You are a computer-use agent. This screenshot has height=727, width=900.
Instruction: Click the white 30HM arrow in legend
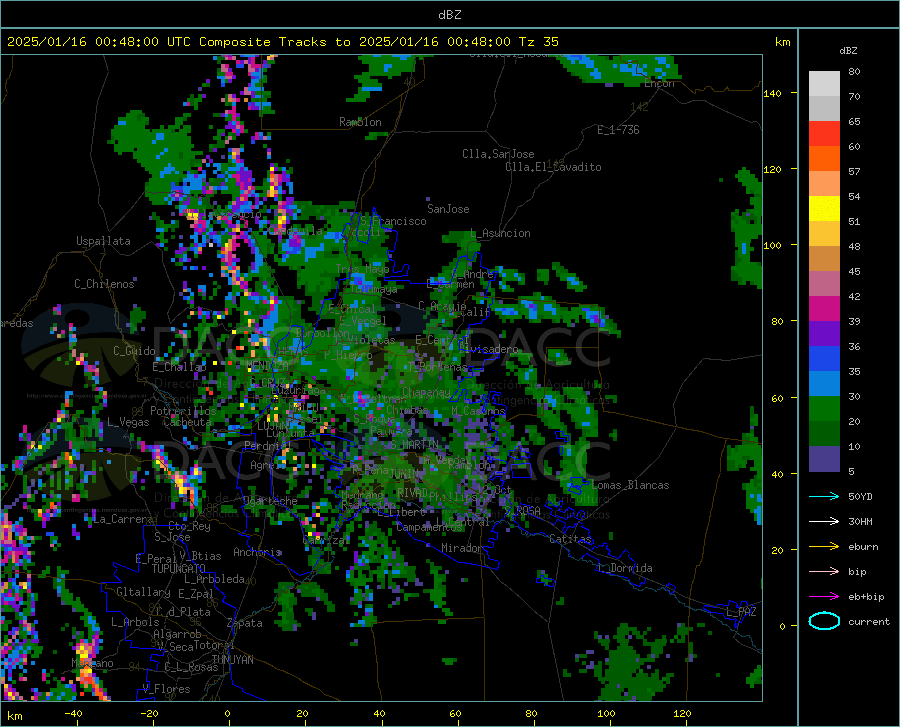tap(824, 521)
